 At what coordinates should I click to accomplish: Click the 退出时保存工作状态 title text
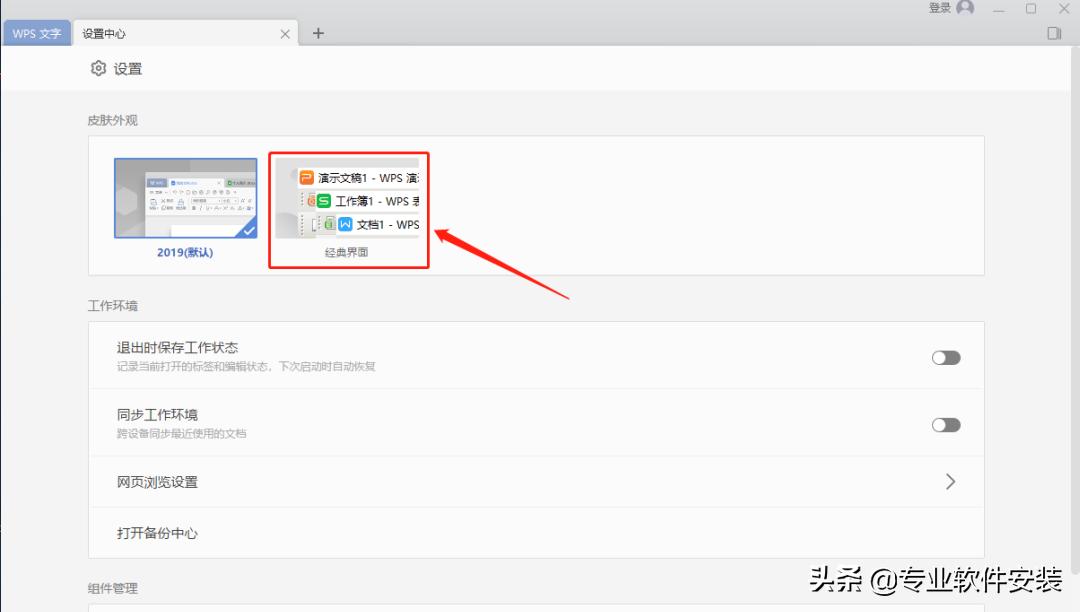(177, 348)
